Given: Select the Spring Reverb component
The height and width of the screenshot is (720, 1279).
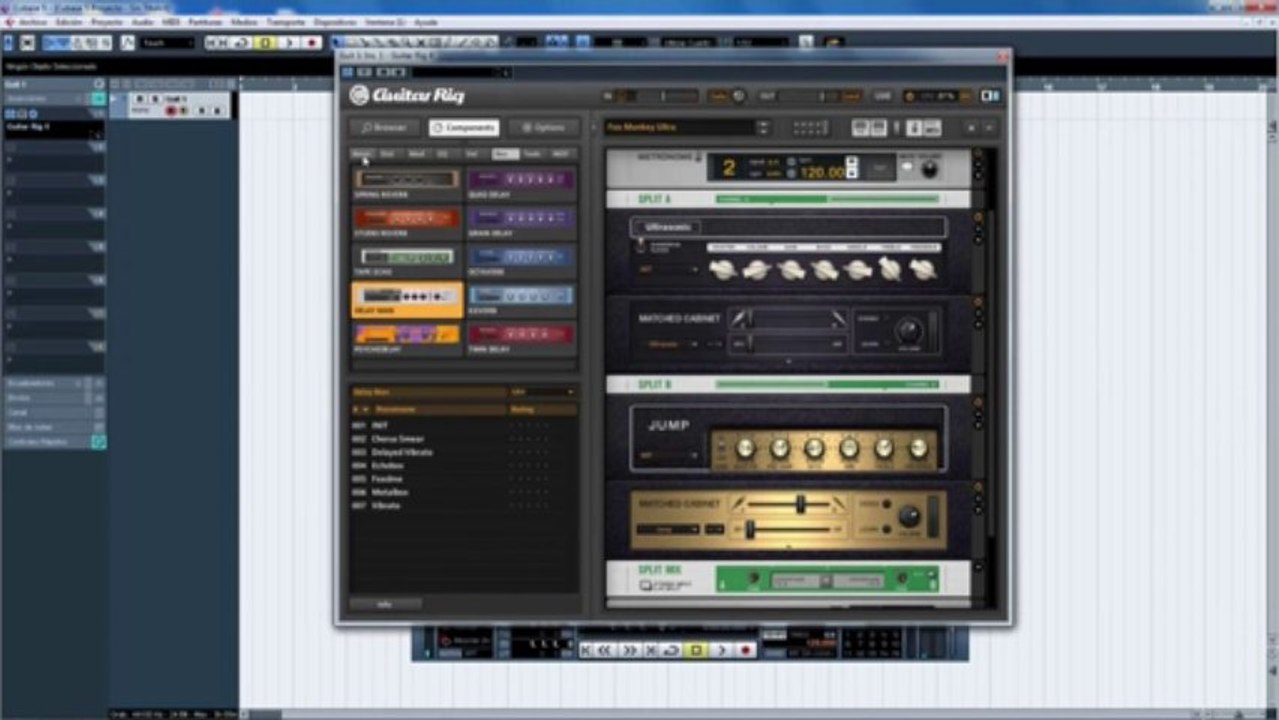Looking at the screenshot, I should (407, 184).
